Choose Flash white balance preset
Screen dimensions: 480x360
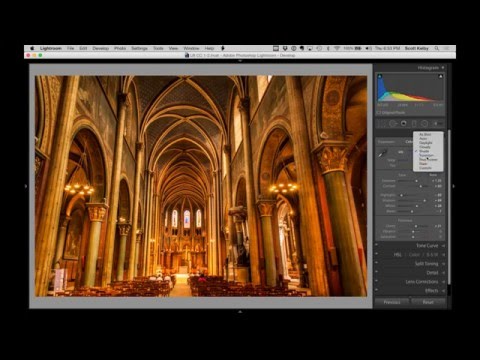[428, 164]
